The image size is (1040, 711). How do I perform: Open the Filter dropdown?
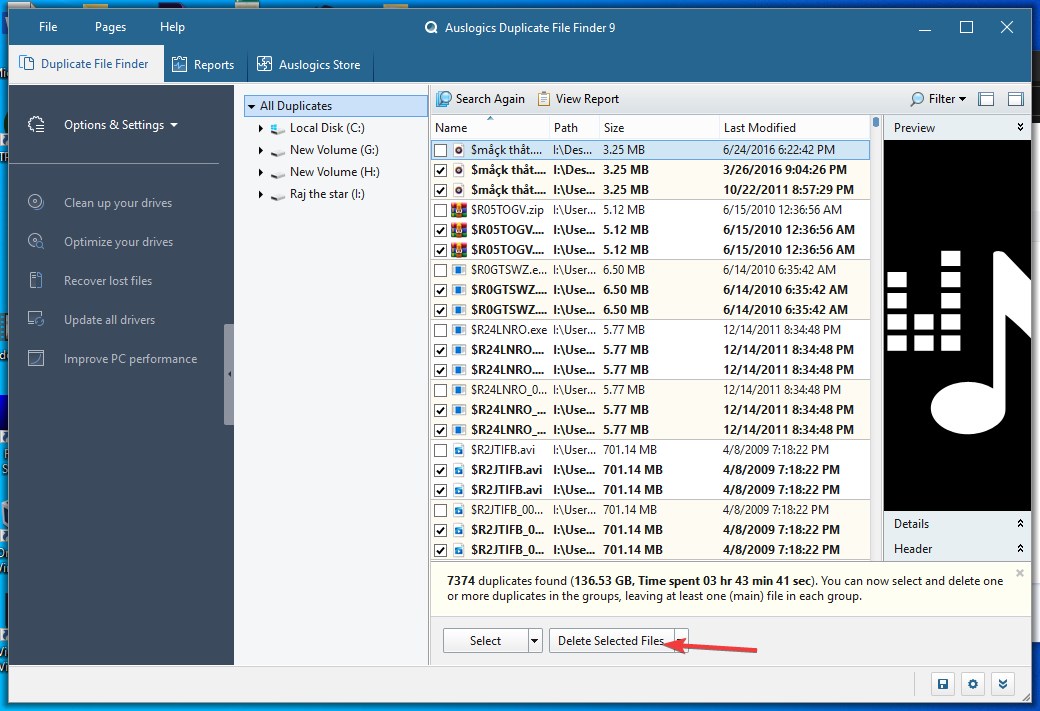939,99
